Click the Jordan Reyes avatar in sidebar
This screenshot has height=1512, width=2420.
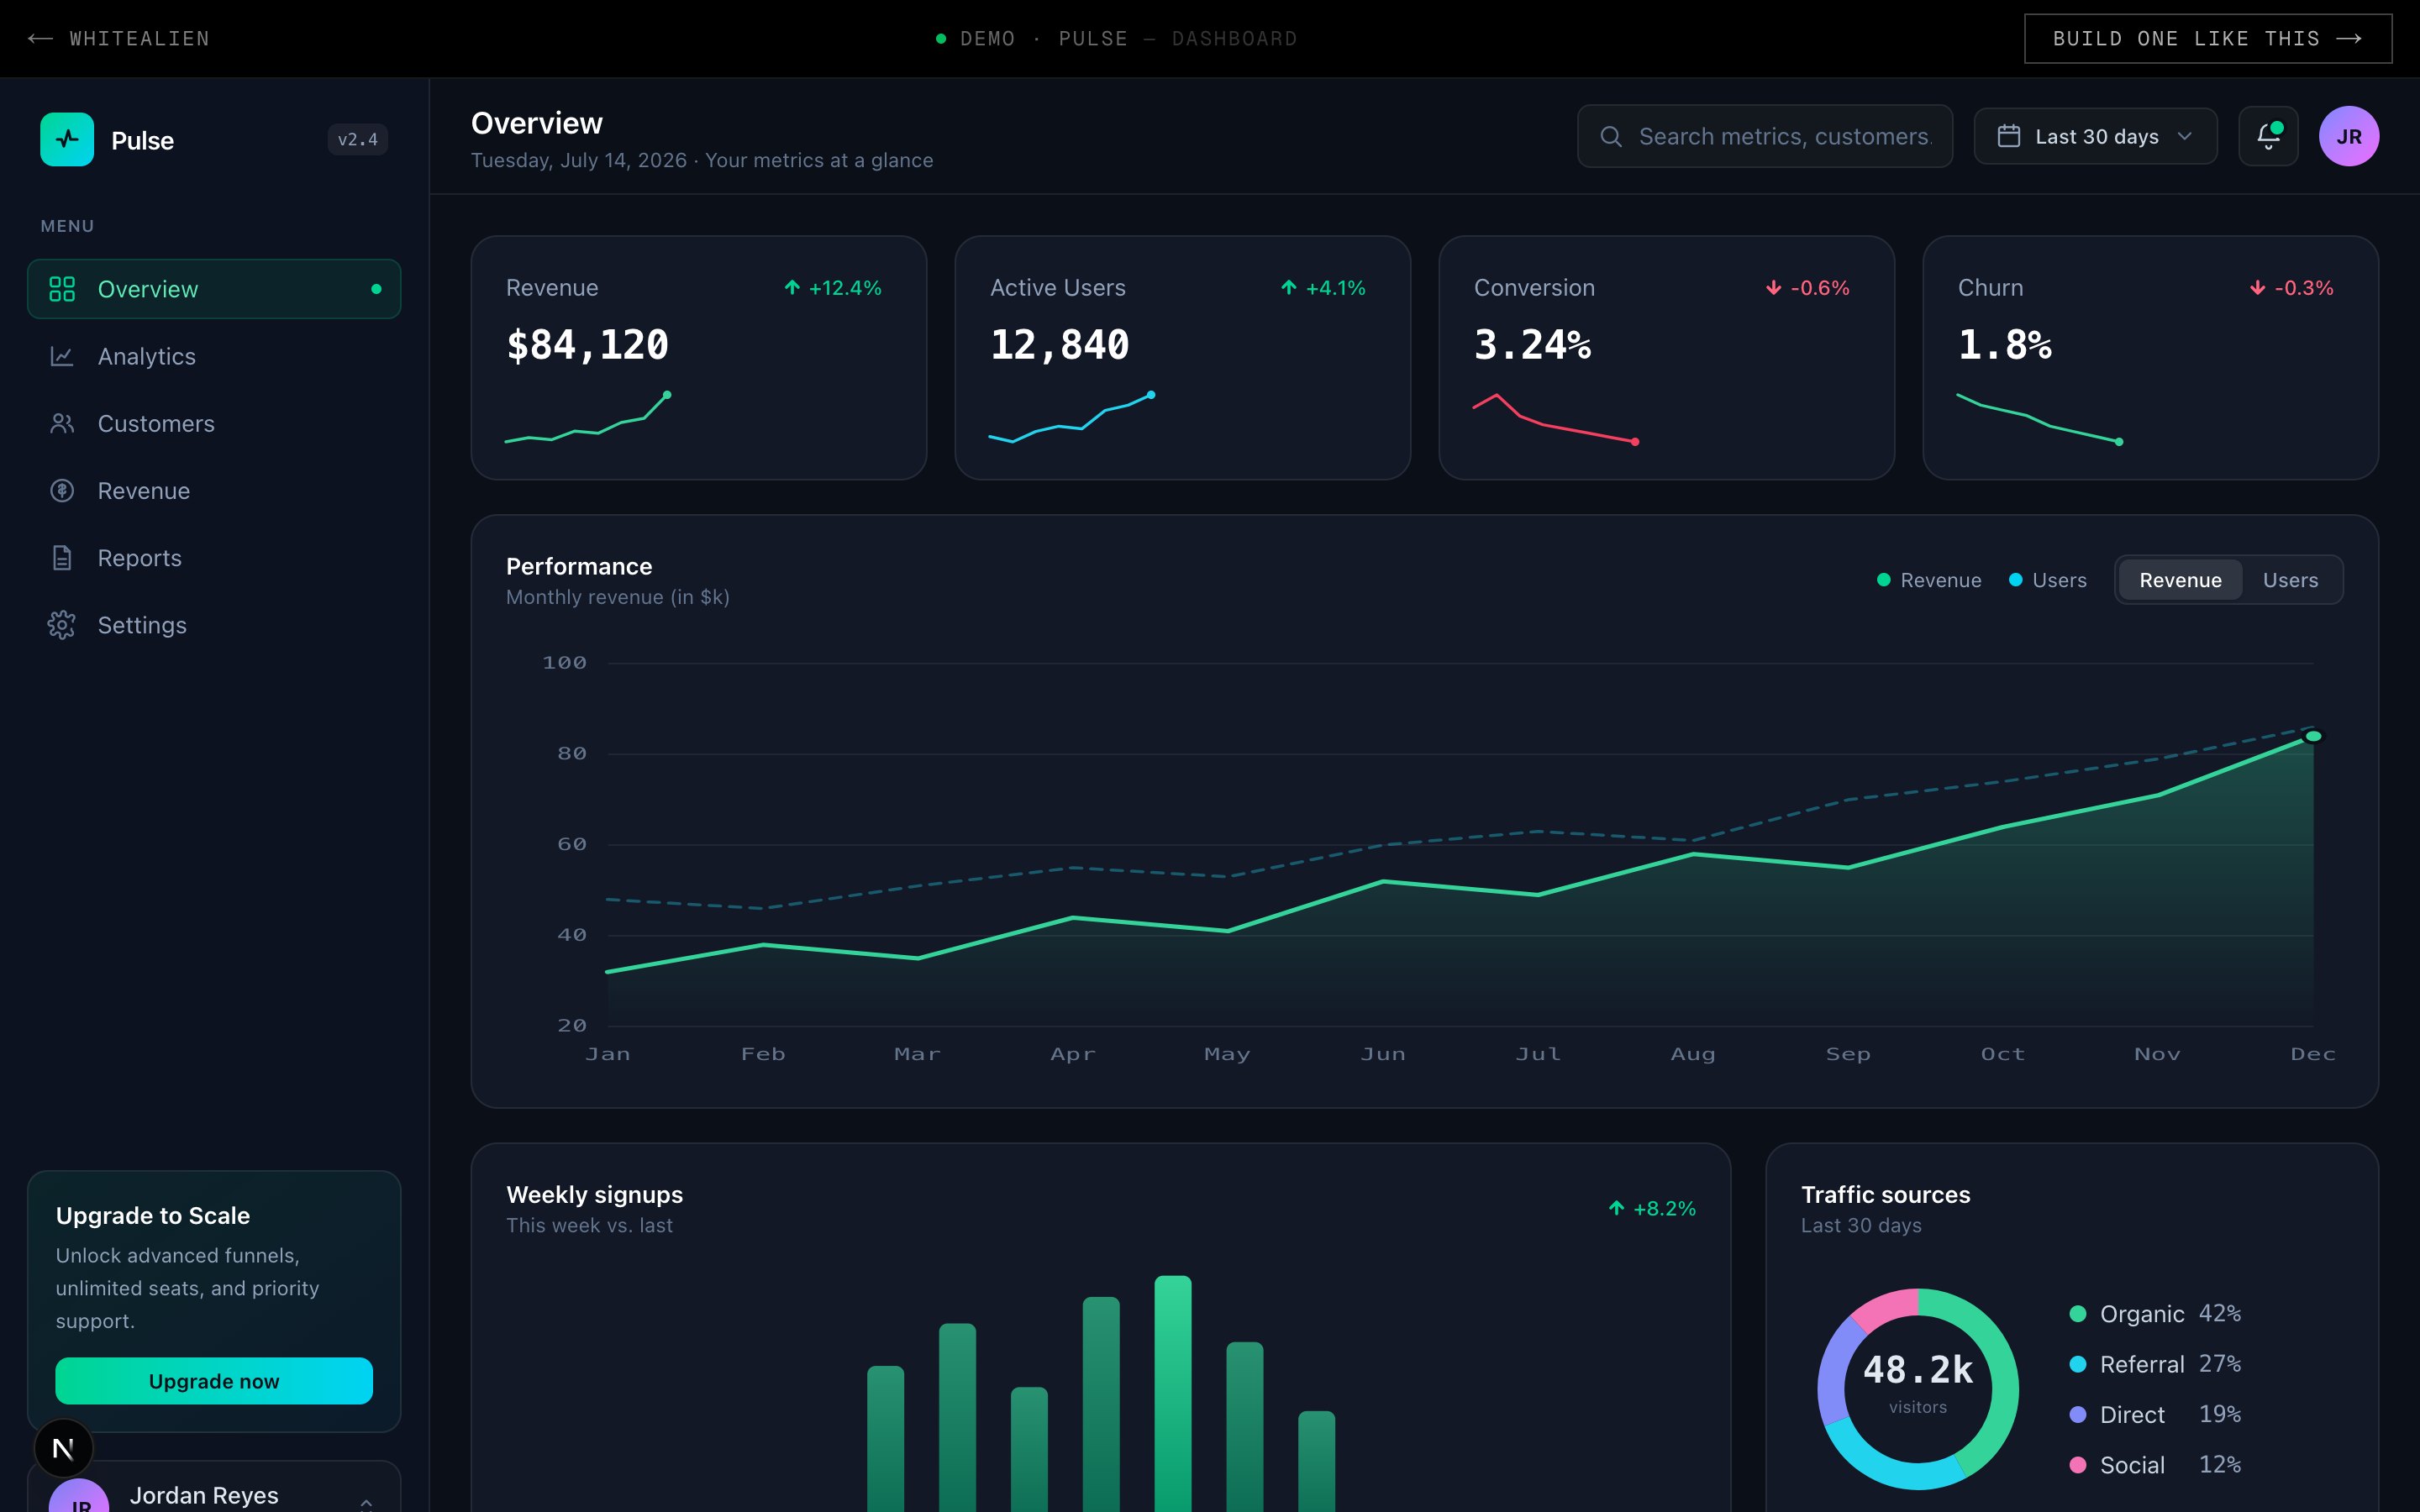[x=79, y=1497]
